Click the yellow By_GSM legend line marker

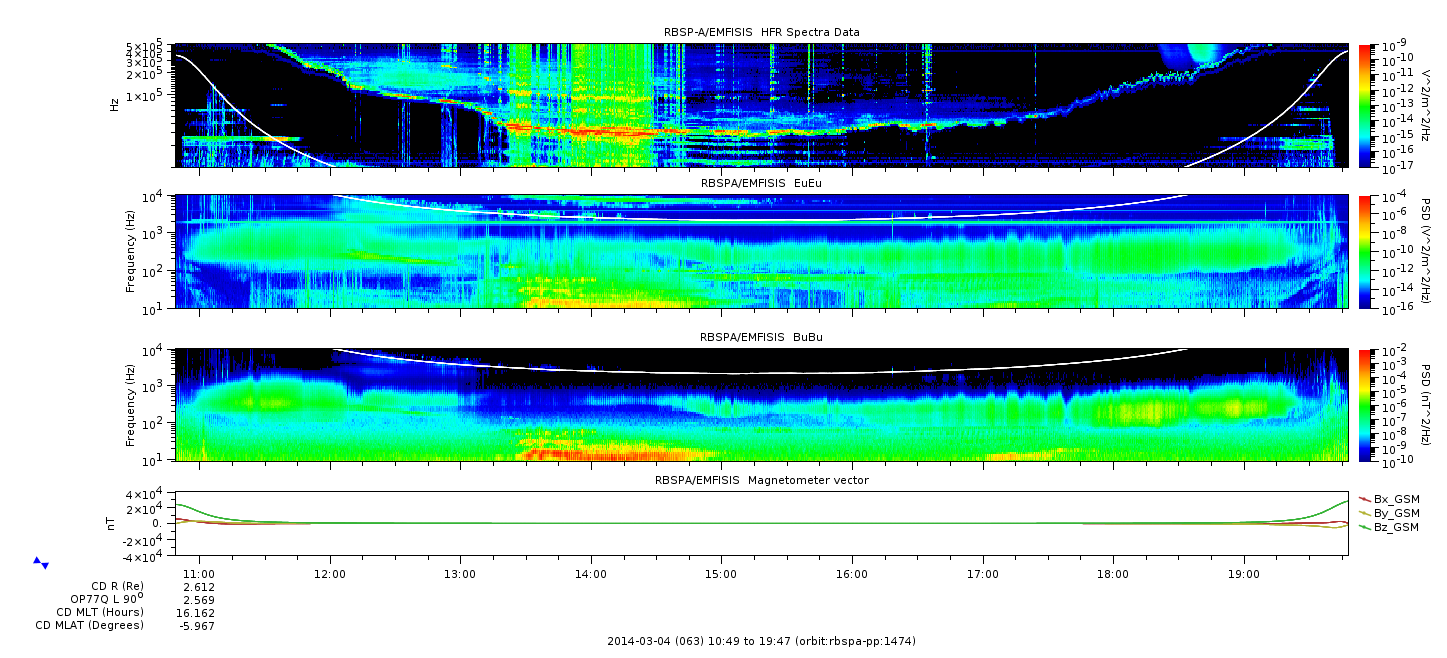tap(1364, 513)
